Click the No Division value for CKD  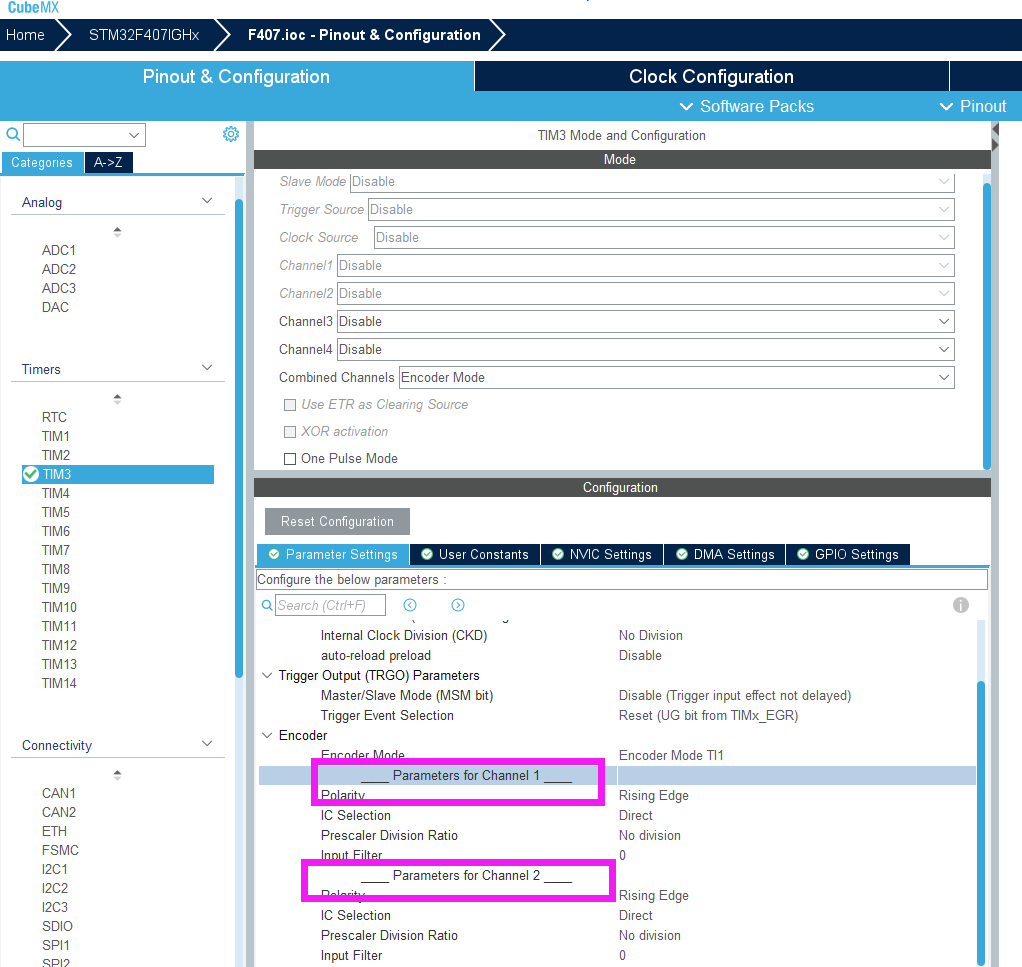point(650,635)
